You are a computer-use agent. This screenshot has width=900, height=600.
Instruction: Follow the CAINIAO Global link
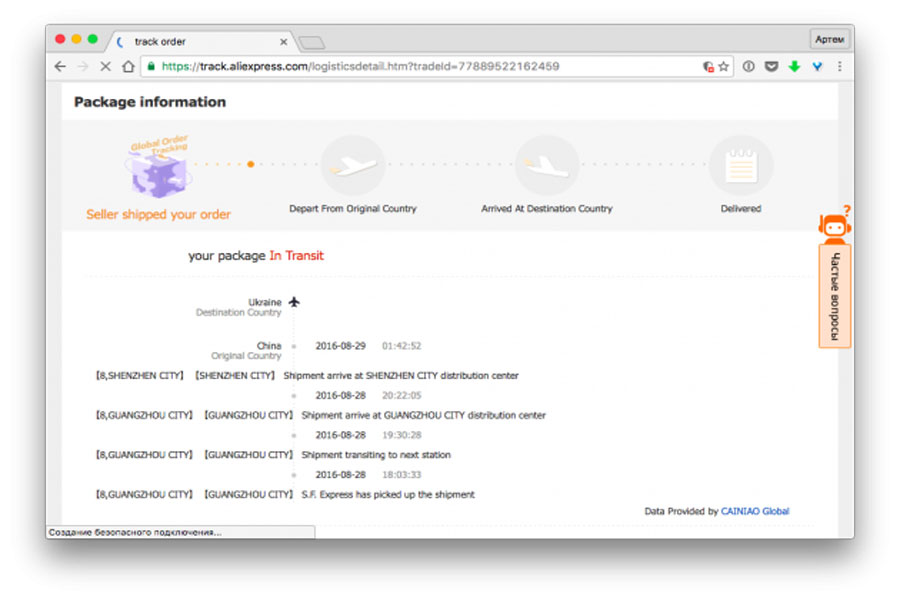[x=754, y=511]
